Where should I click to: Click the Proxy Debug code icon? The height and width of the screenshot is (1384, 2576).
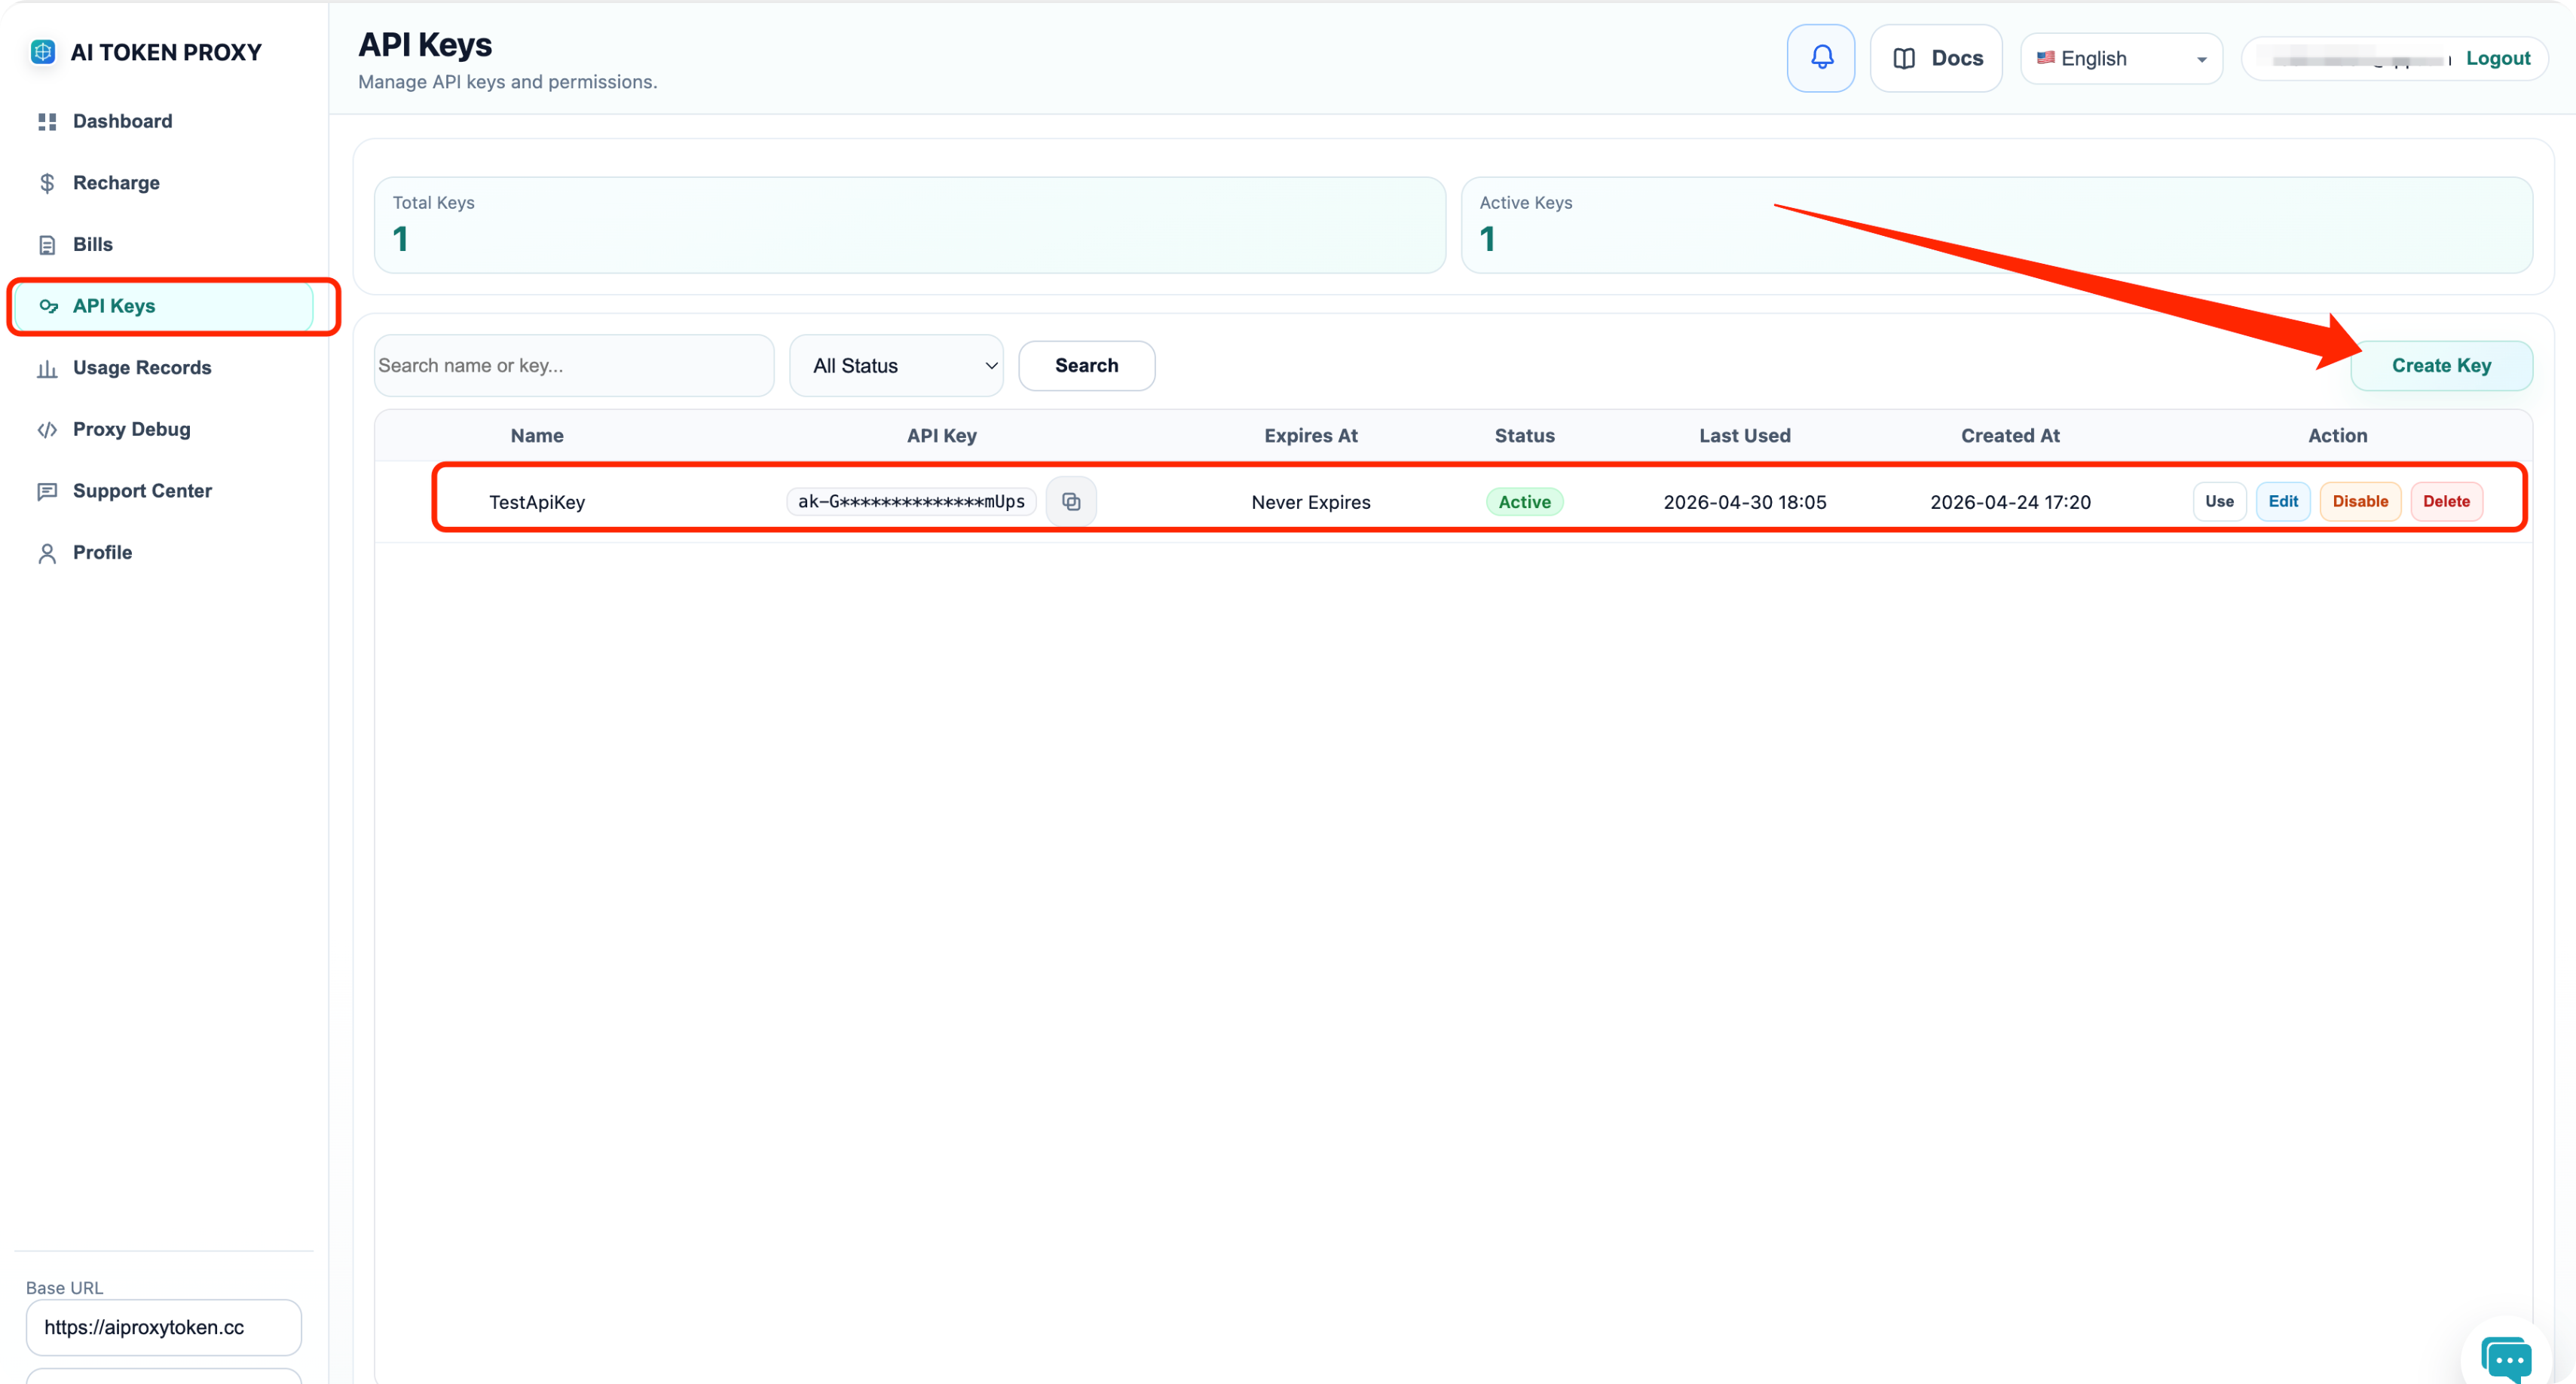[x=47, y=430]
